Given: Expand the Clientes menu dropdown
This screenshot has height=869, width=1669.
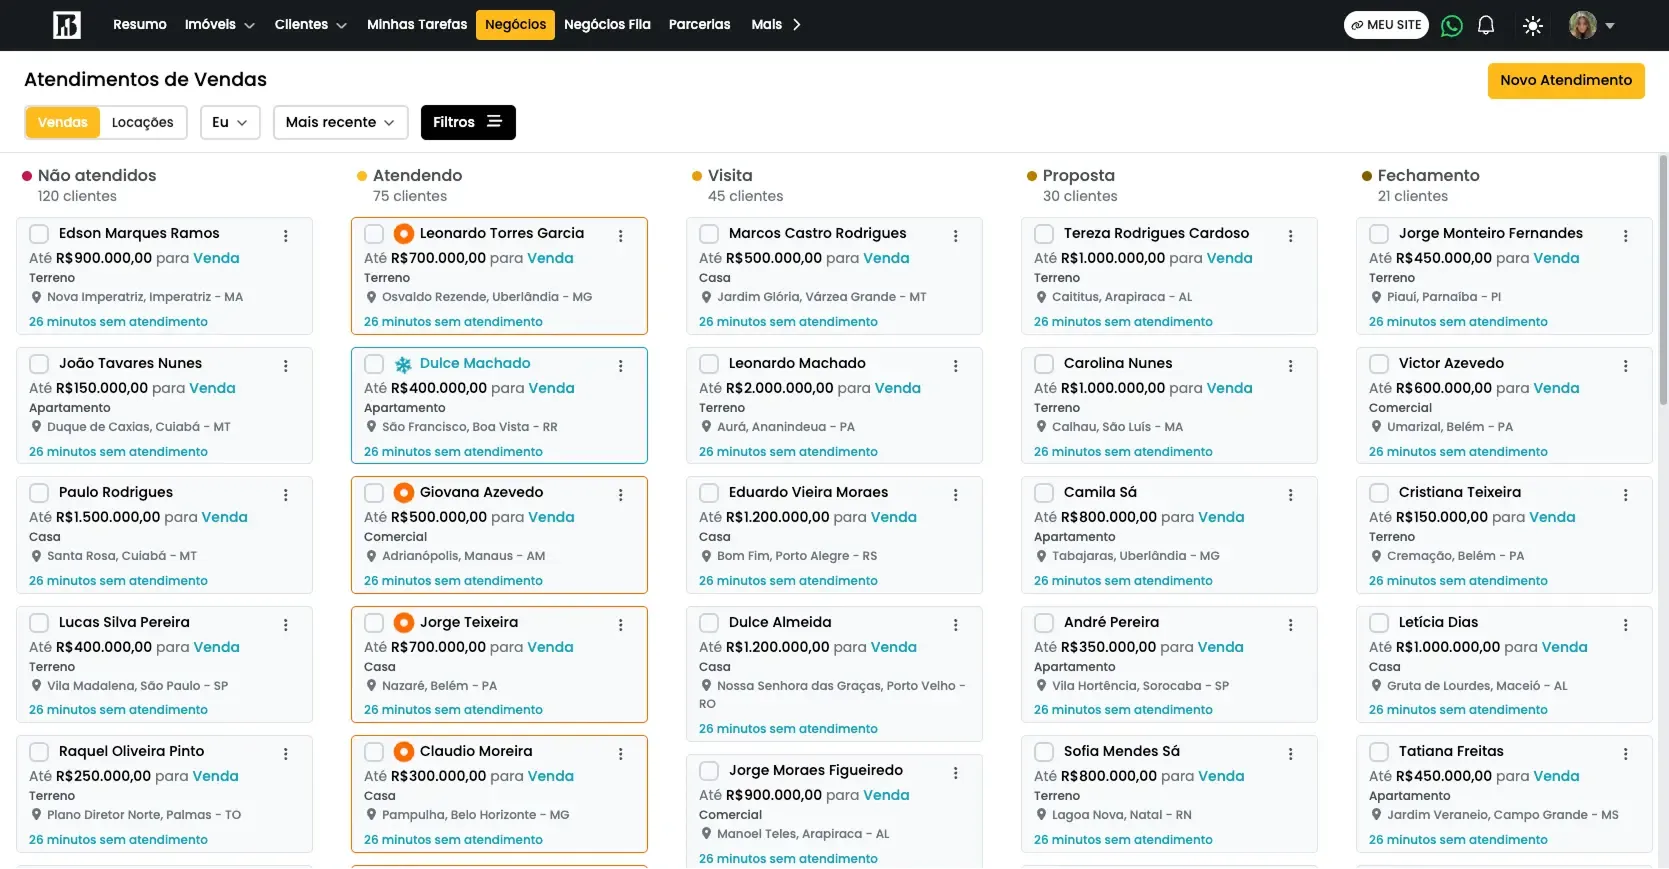Looking at the screenshot, I should pyautogui.click(x=310, y=25).
